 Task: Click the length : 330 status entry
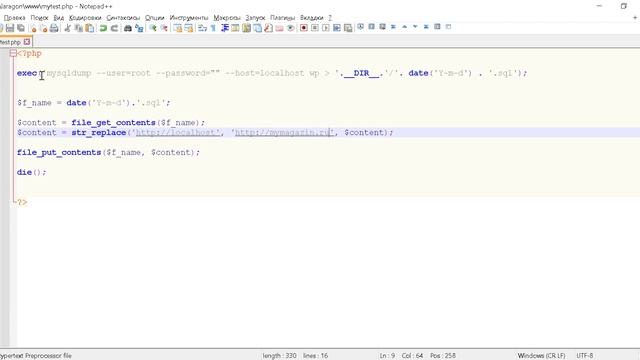pos(279,356)
